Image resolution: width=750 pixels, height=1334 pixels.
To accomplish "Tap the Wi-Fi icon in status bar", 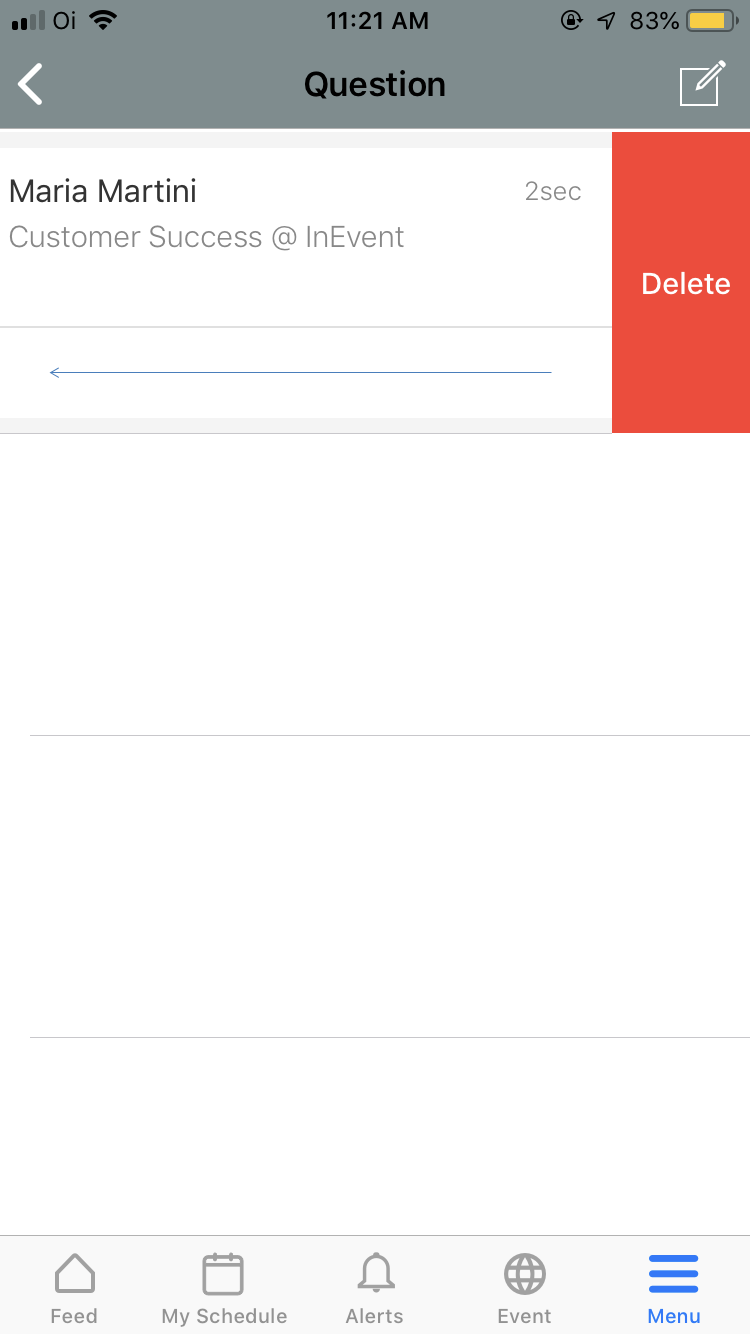I will point(102,20).
